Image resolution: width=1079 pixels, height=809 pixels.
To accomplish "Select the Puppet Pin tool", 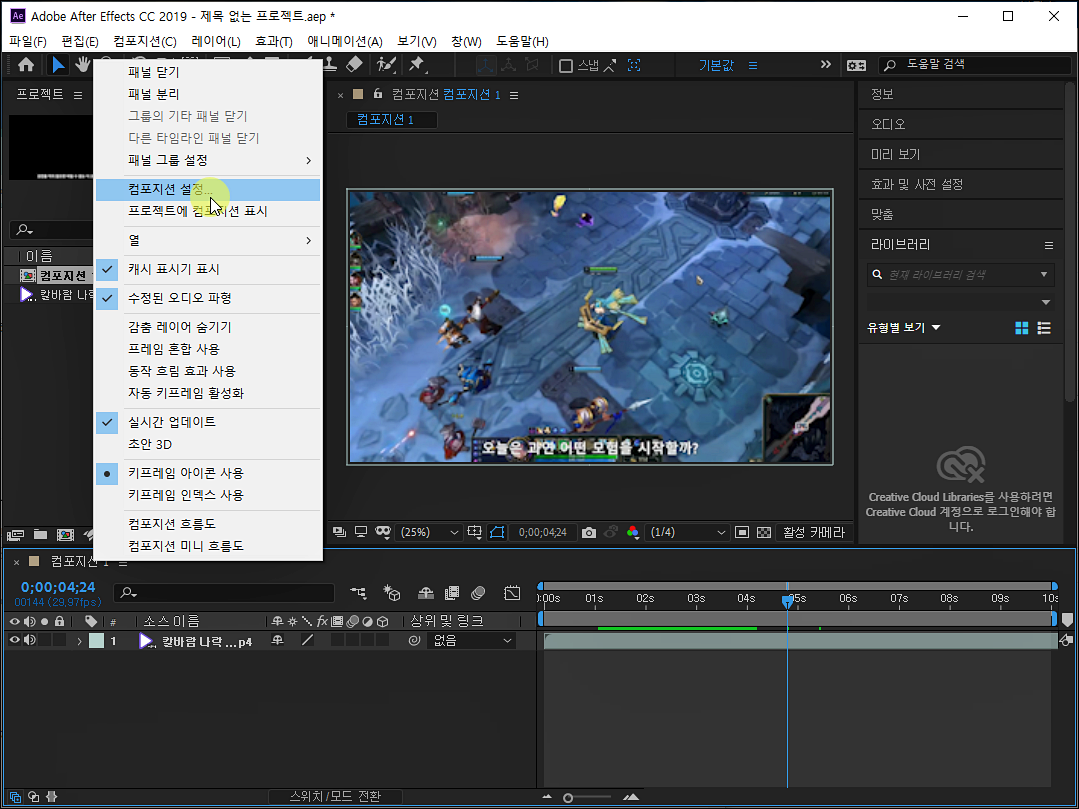I will (417, 65).
